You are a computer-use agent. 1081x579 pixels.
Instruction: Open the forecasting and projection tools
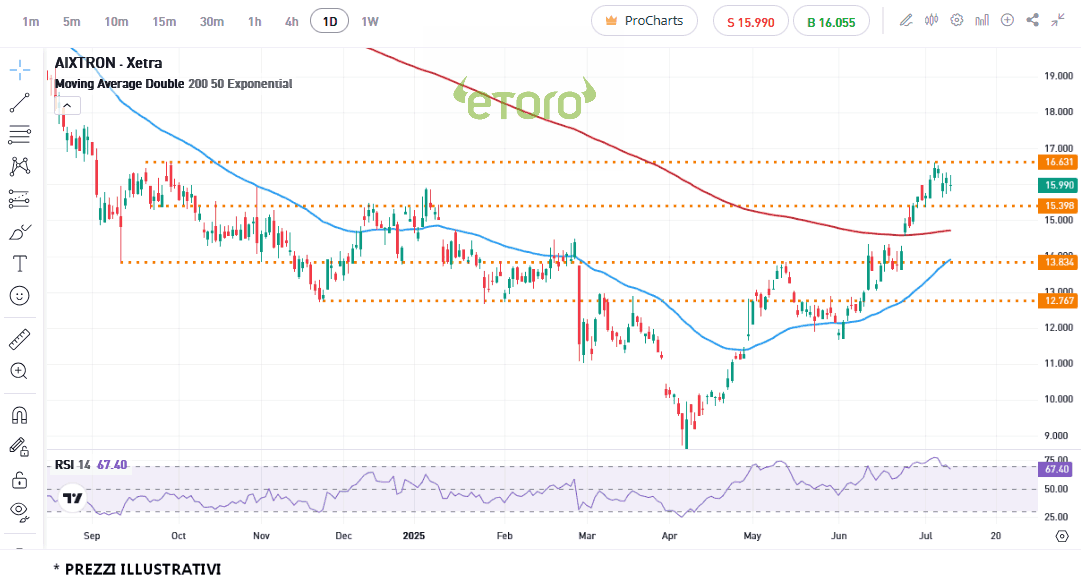coord(20,199)
